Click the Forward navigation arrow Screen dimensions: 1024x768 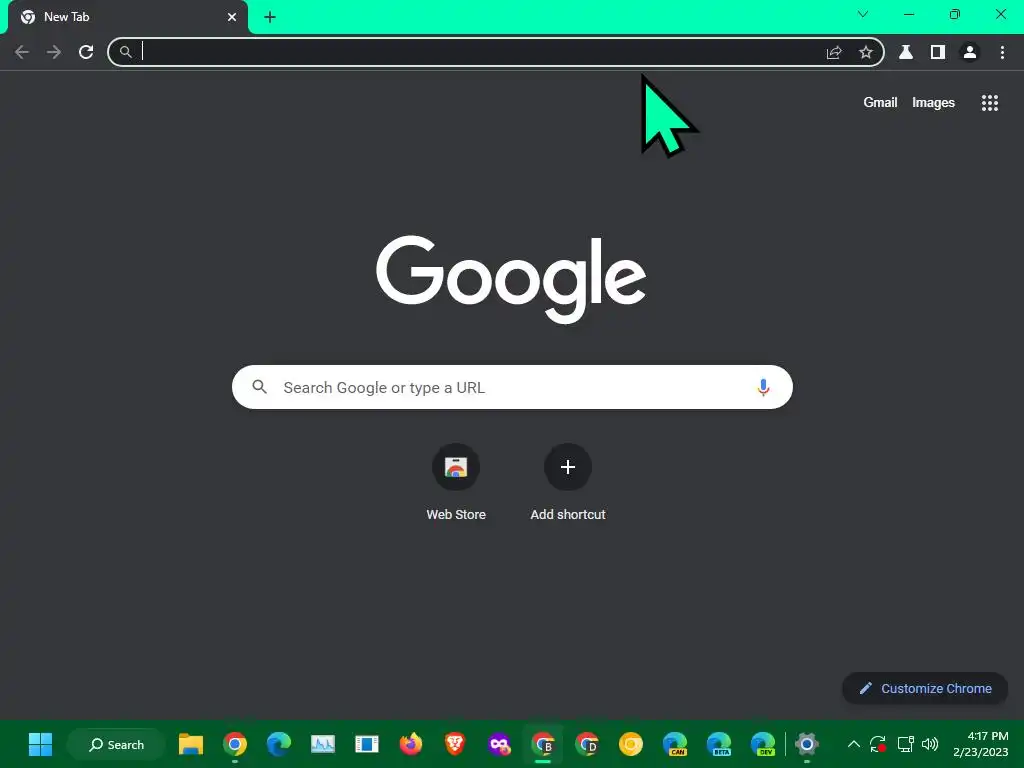[x=54, y=52]
